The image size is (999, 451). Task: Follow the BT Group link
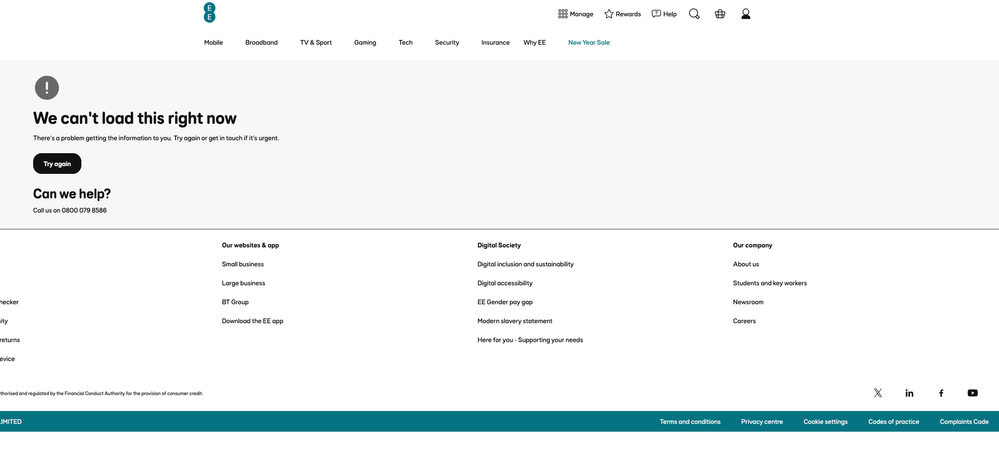[x=235, y=302]
